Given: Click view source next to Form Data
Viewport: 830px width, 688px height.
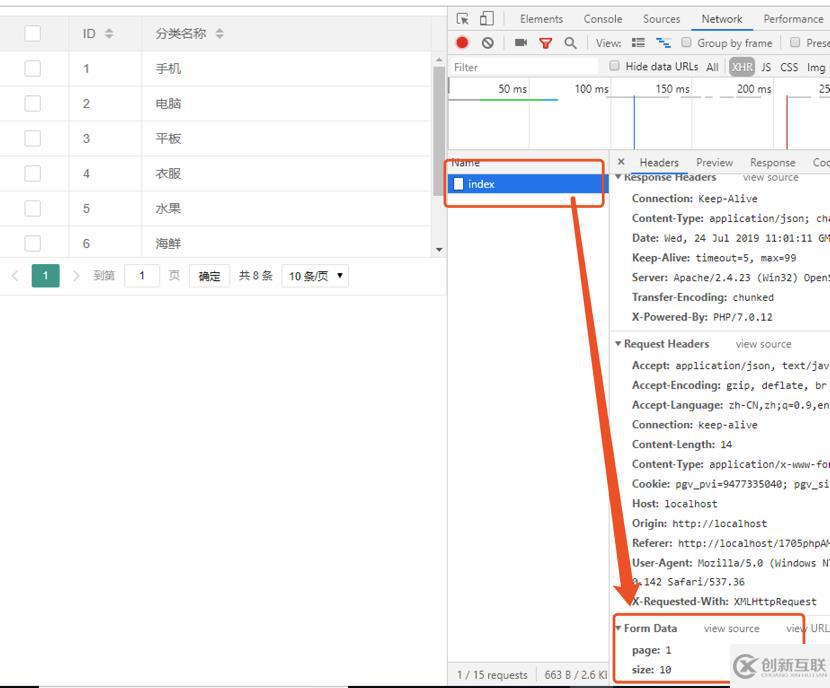Looking at the screenshot, I should [731, 629].
